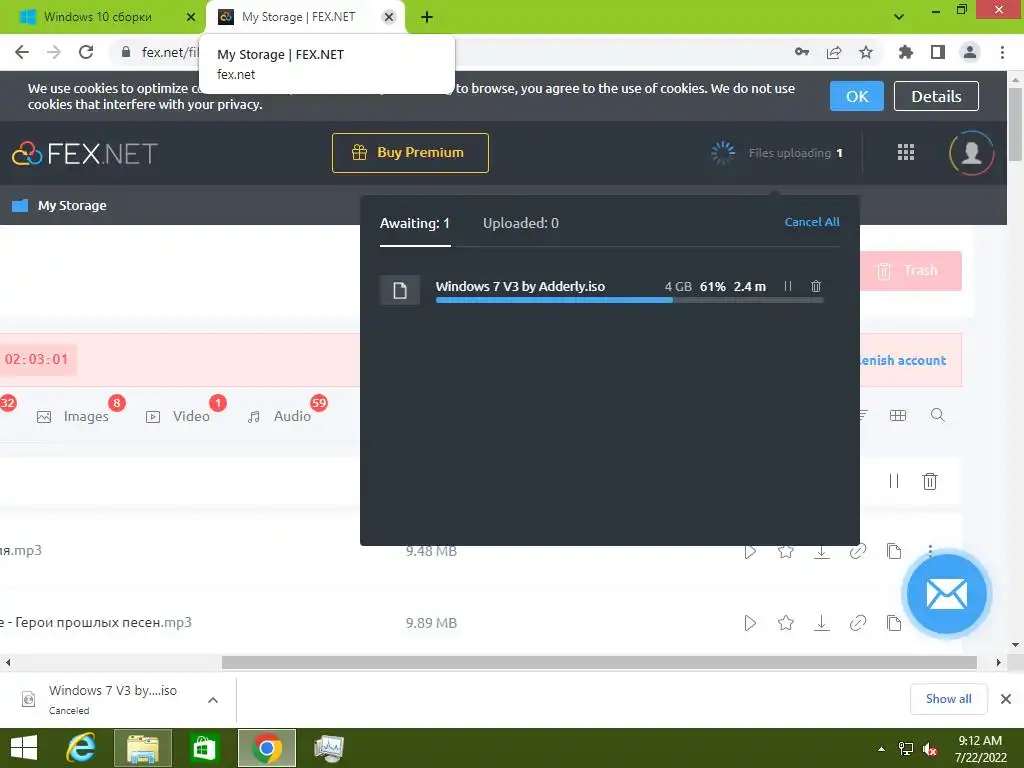The image size is (1024, 768).
Task: Click the file icon beside Windows 7 V3 by Adderly.iso
Action: point(400,290)
